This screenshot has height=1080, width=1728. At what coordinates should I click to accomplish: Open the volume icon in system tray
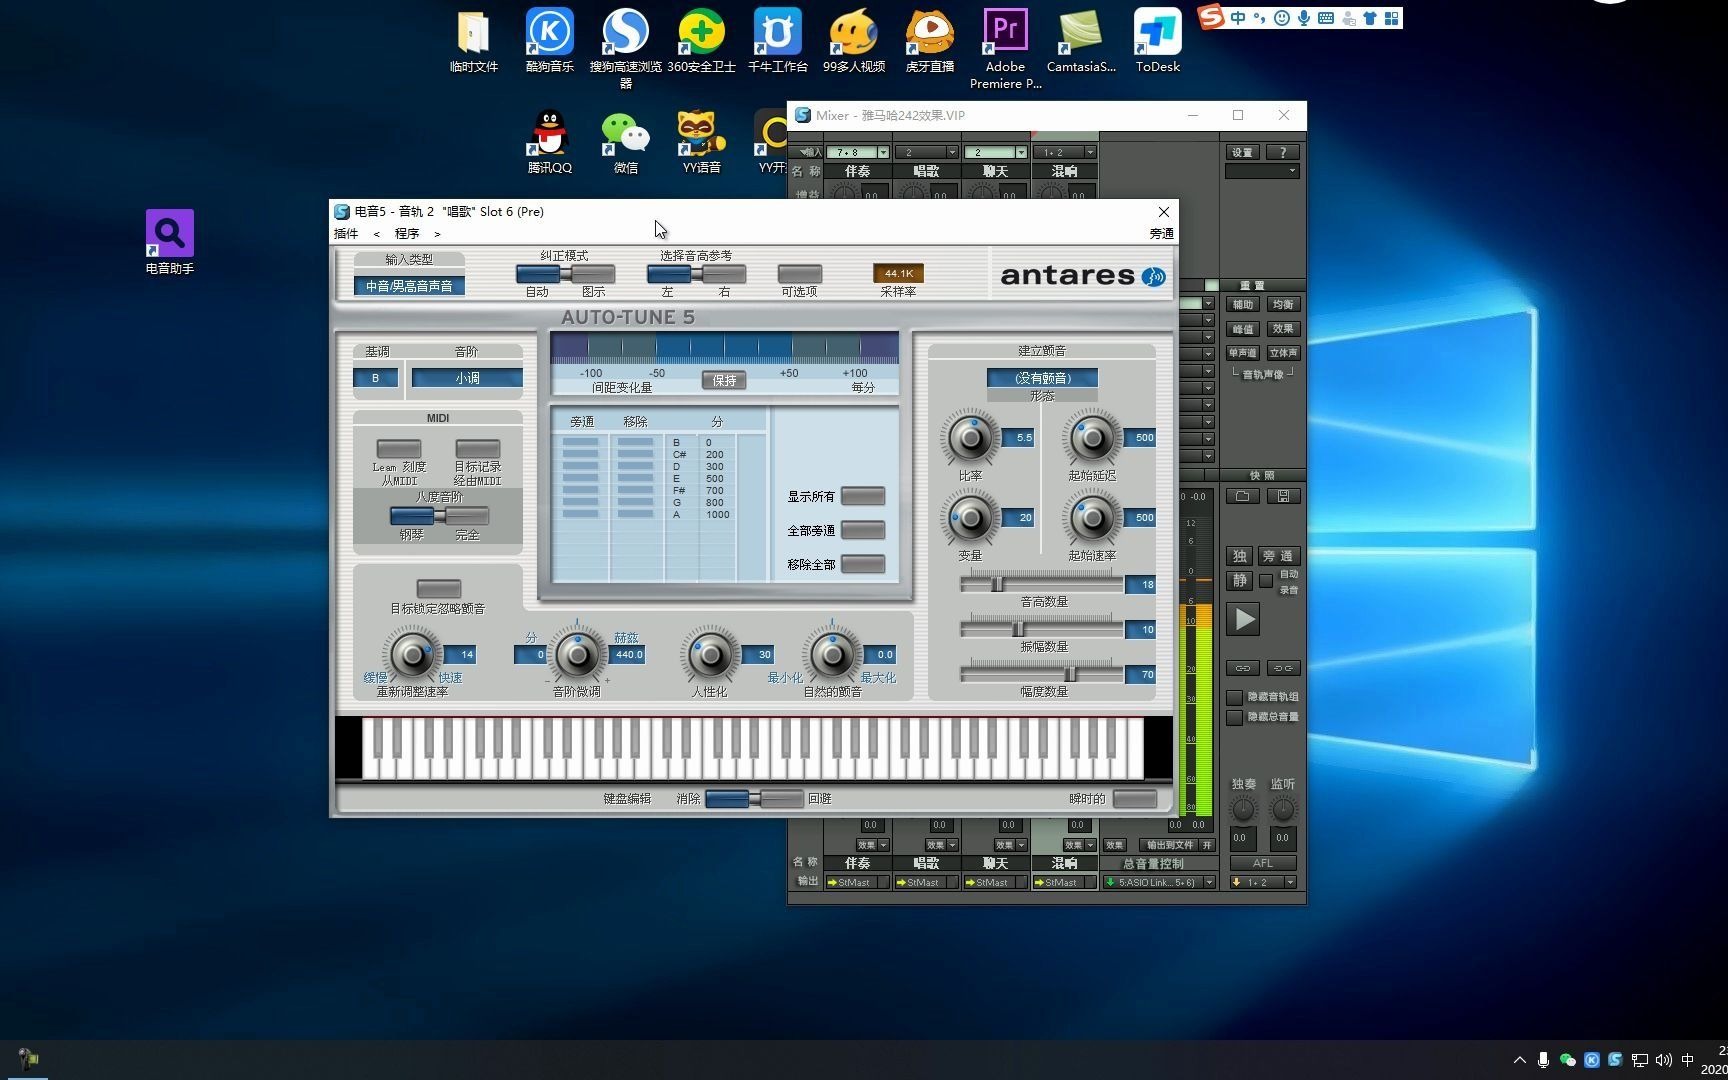1663,1060
